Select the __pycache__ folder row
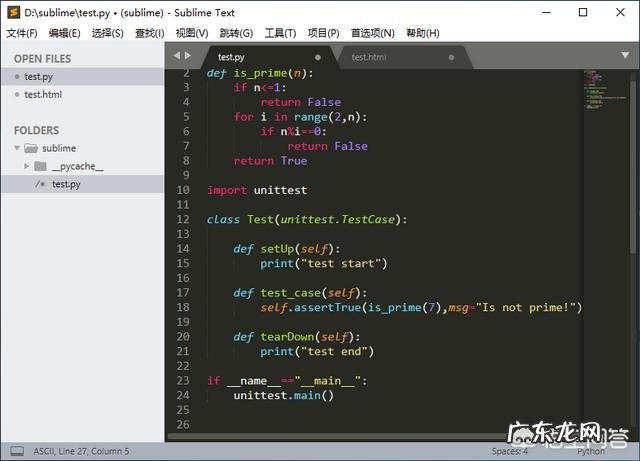Screen dimensions: 640x461 [x=82, y=166]
